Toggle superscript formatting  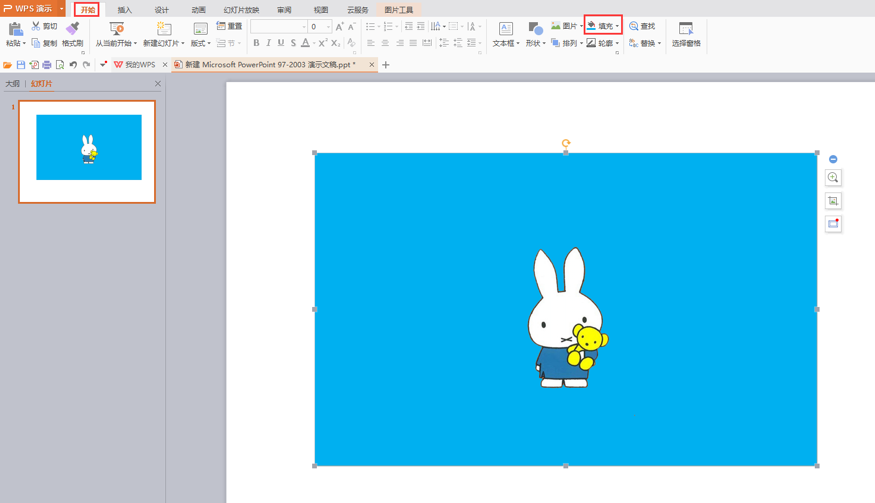tap(323, 43)
